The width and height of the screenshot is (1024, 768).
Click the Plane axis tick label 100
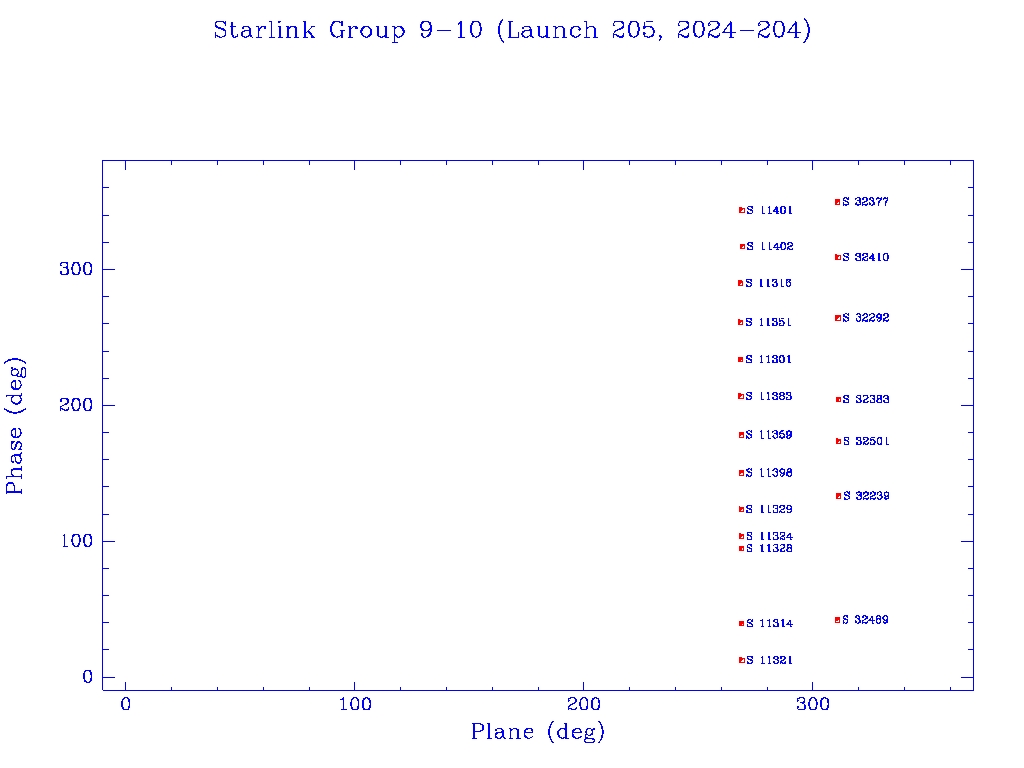pos(355,704)
